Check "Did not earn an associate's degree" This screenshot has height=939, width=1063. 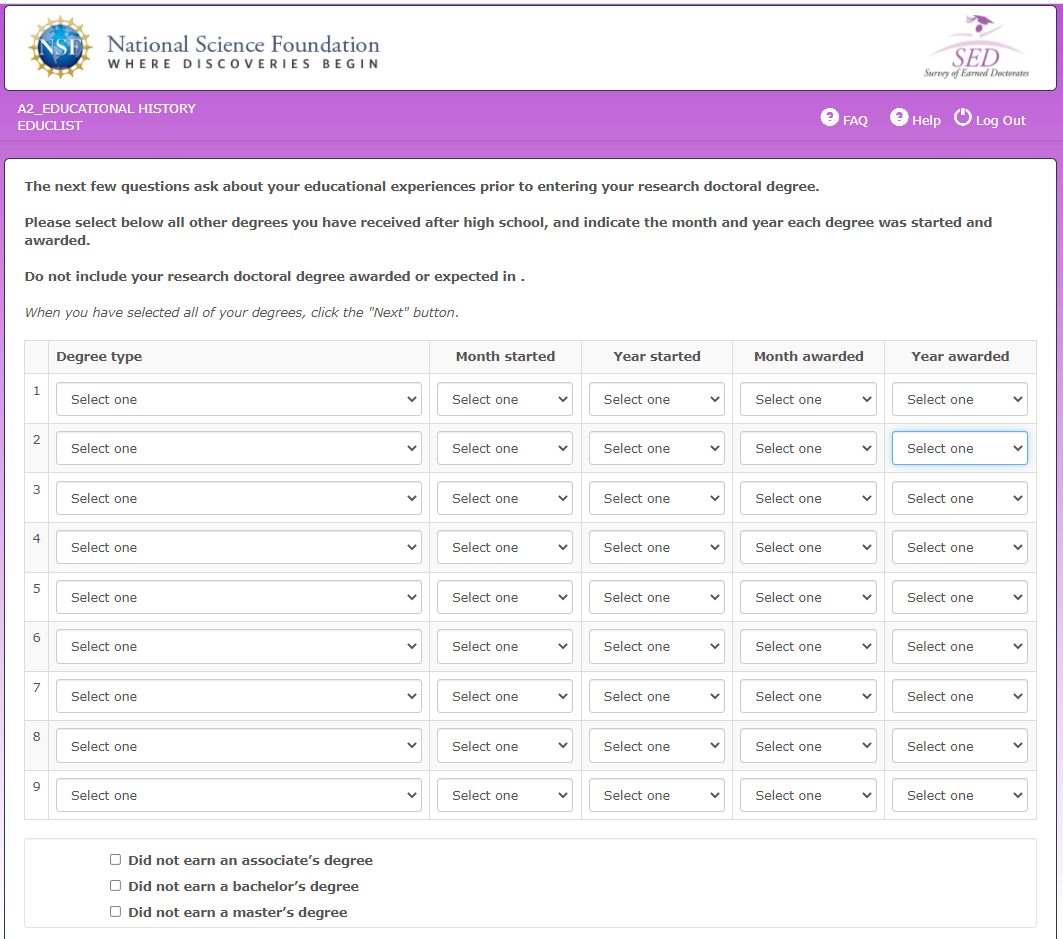pyautogui.click(x=115, y=860)
